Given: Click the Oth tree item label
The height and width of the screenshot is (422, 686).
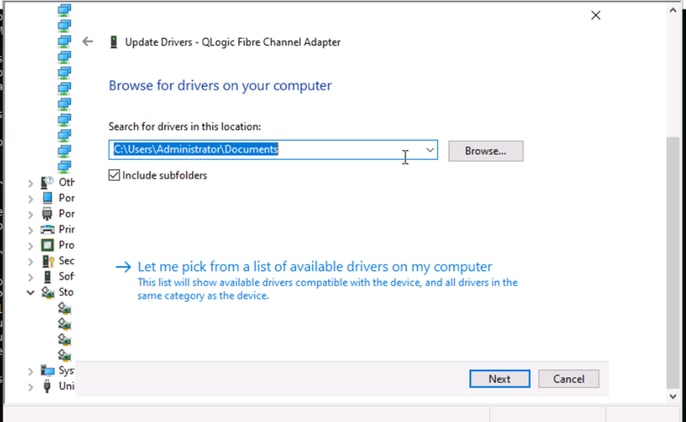Looking at the screenshot, I should 66,182.
